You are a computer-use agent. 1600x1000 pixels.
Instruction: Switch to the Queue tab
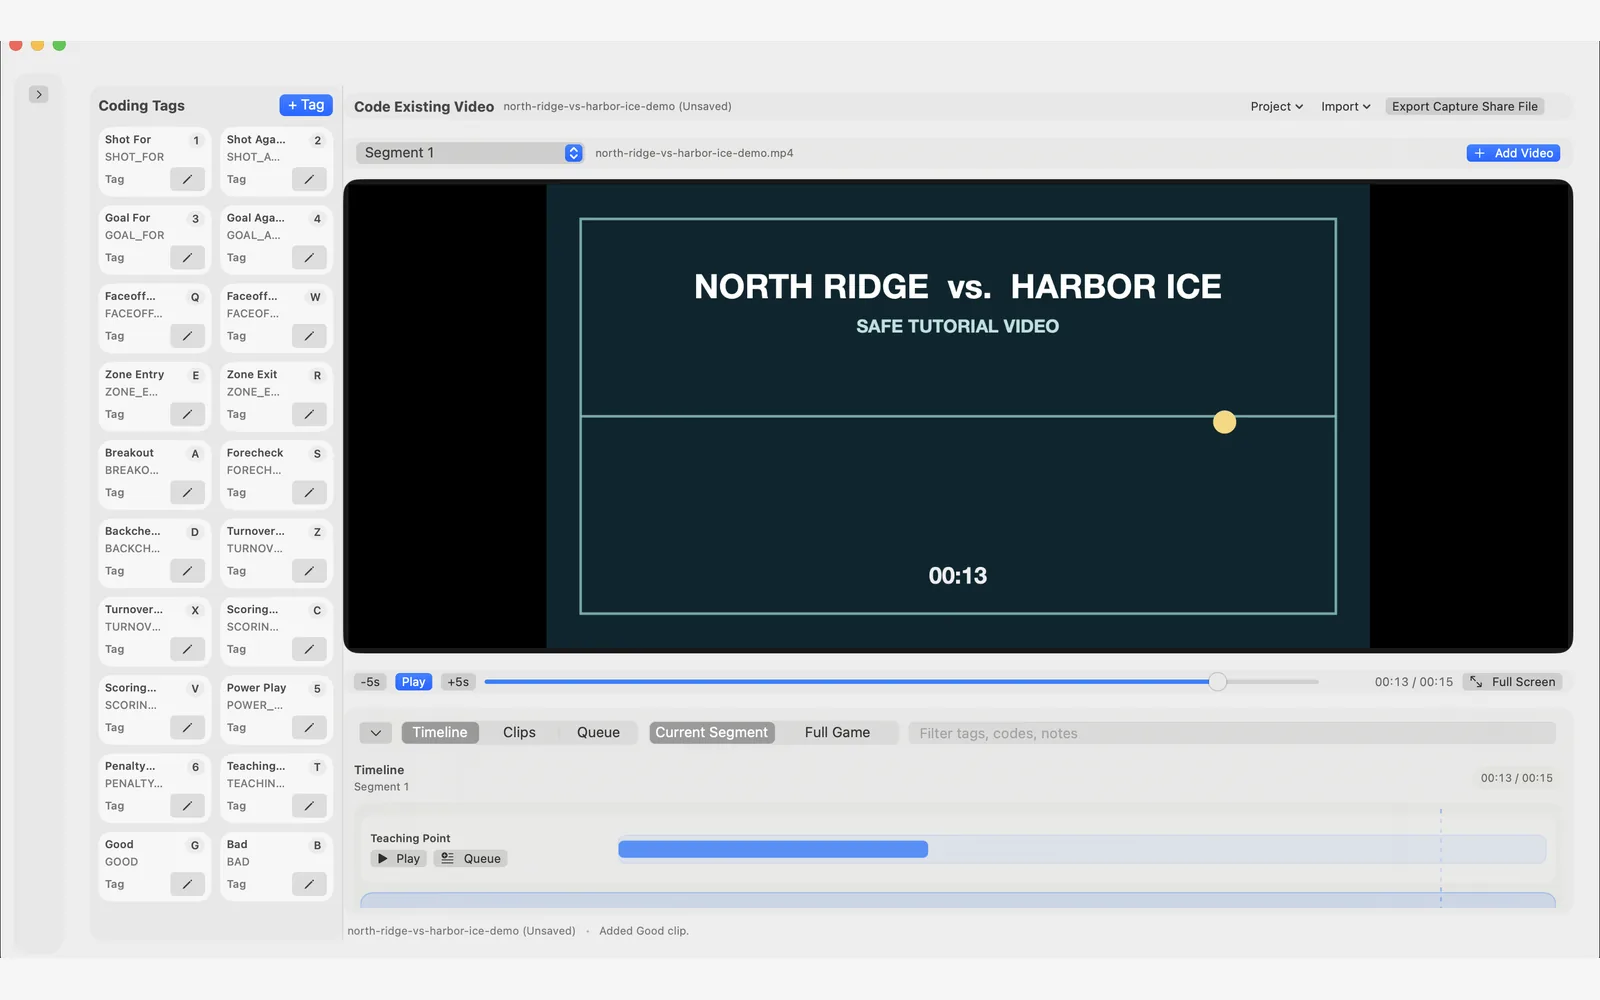(x=598, y=732)
